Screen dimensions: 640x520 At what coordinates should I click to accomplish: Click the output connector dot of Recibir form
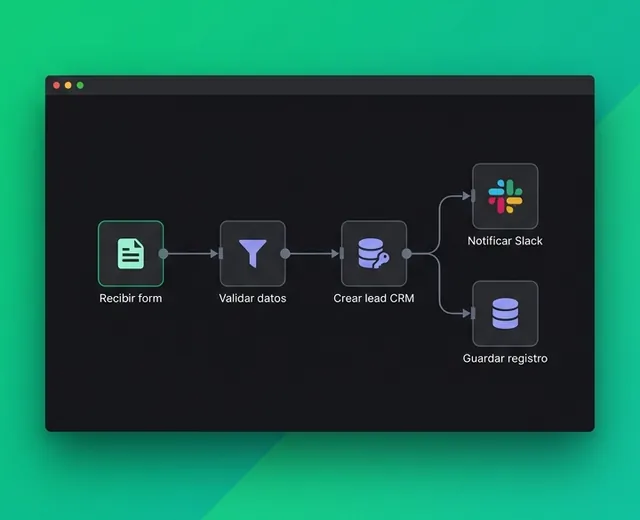point(163,253)
